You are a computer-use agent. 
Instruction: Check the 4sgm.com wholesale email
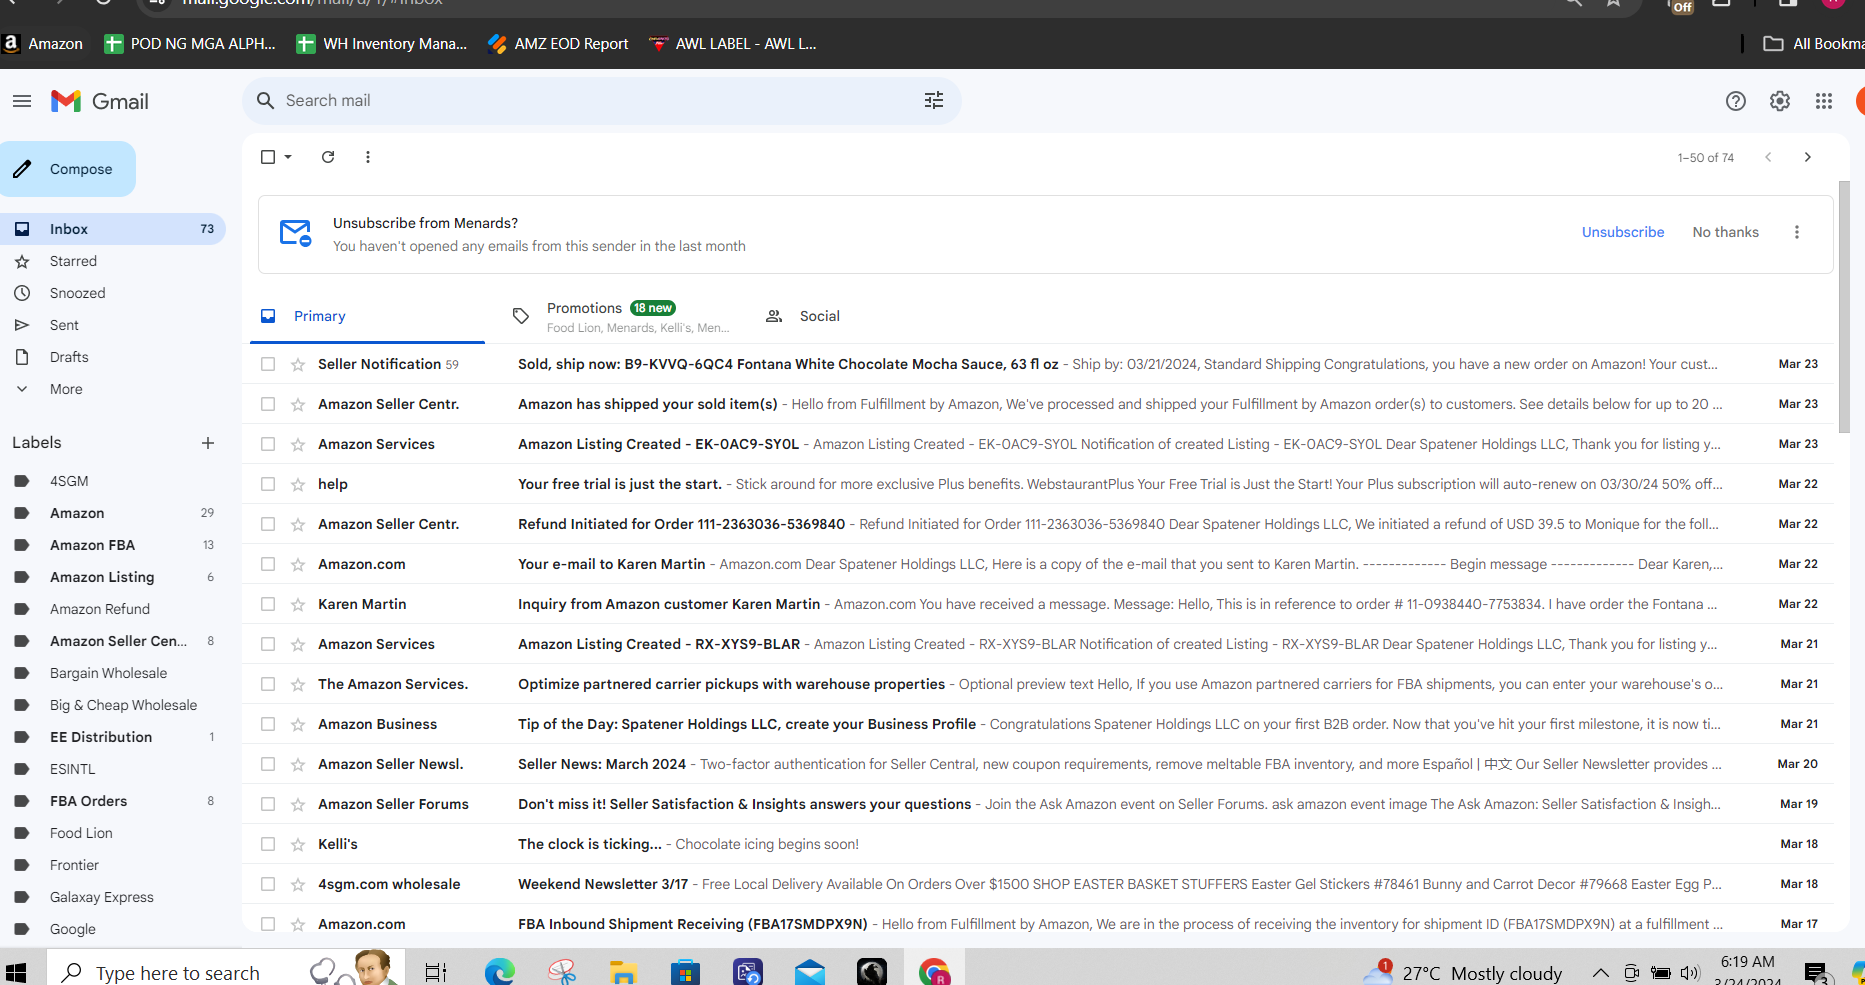coord(268,884)
